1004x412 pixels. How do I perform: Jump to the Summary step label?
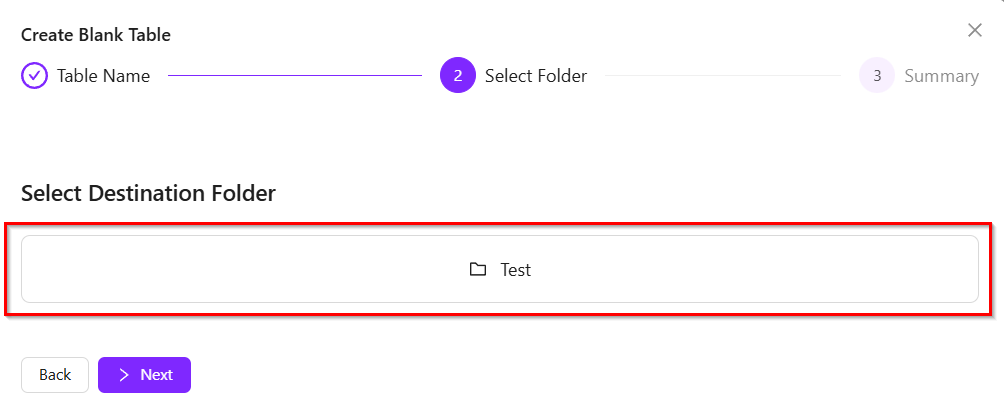click(941, 76)
